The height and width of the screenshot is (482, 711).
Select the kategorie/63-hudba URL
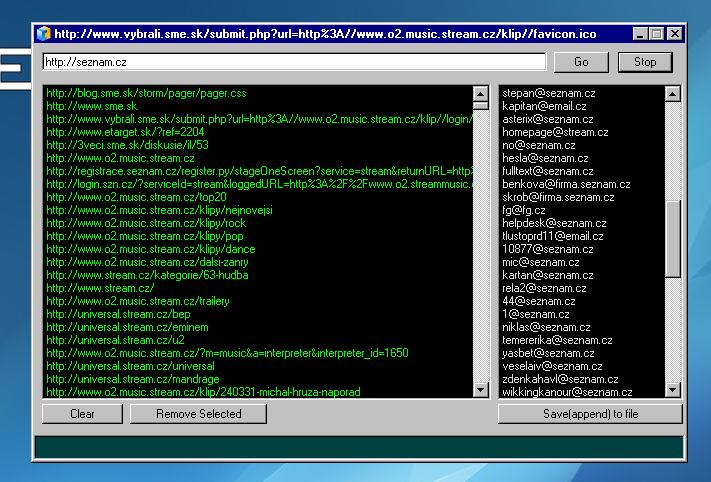147,275
